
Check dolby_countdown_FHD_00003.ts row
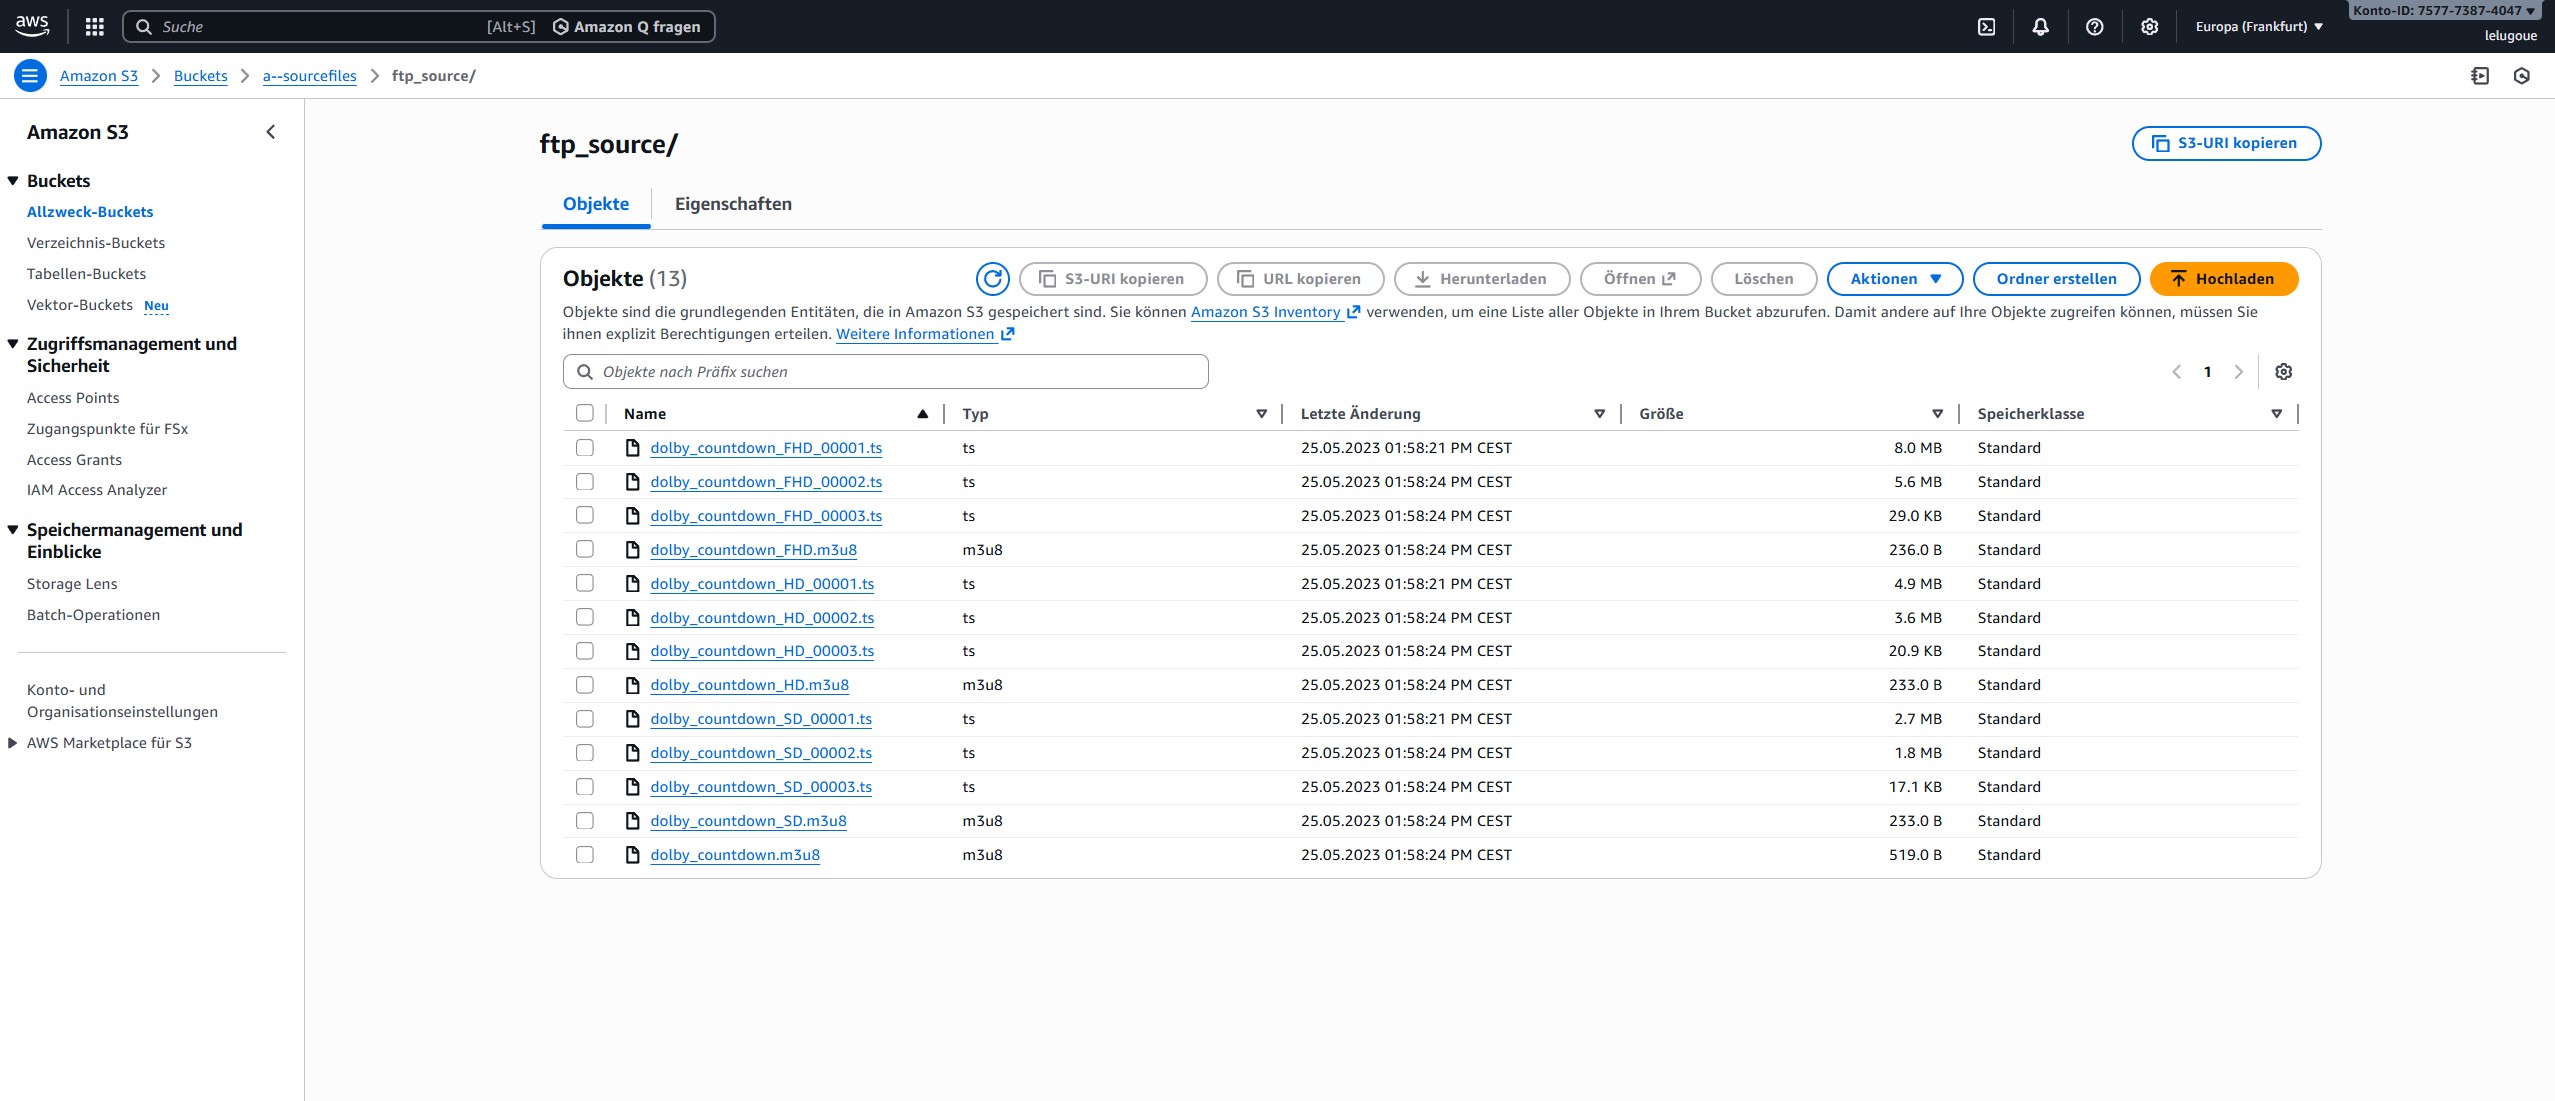[x=585, y=515]
